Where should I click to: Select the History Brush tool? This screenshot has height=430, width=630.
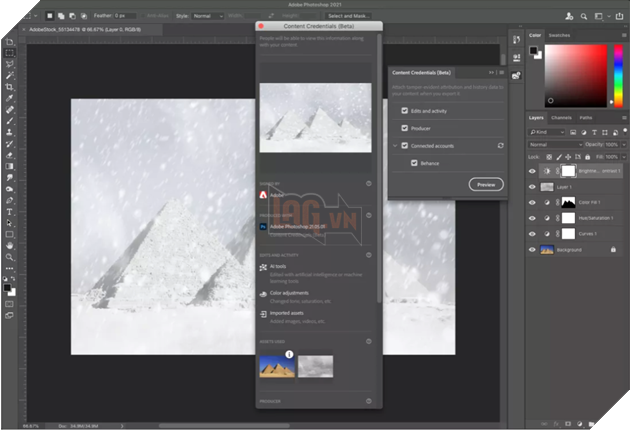tap(10, 143)
